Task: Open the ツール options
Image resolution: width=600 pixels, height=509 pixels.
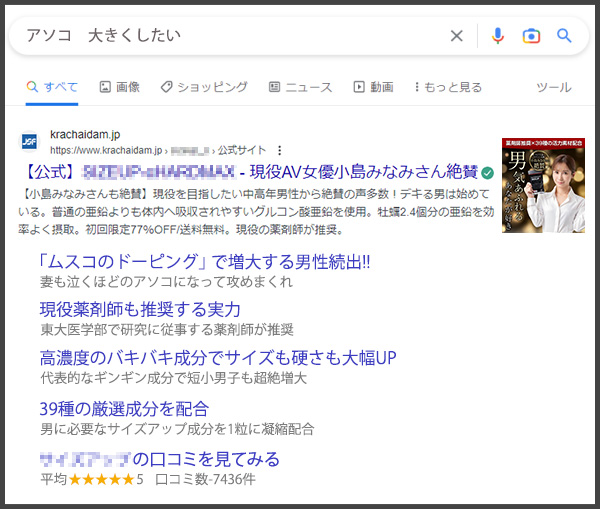Action: (554, 87)
